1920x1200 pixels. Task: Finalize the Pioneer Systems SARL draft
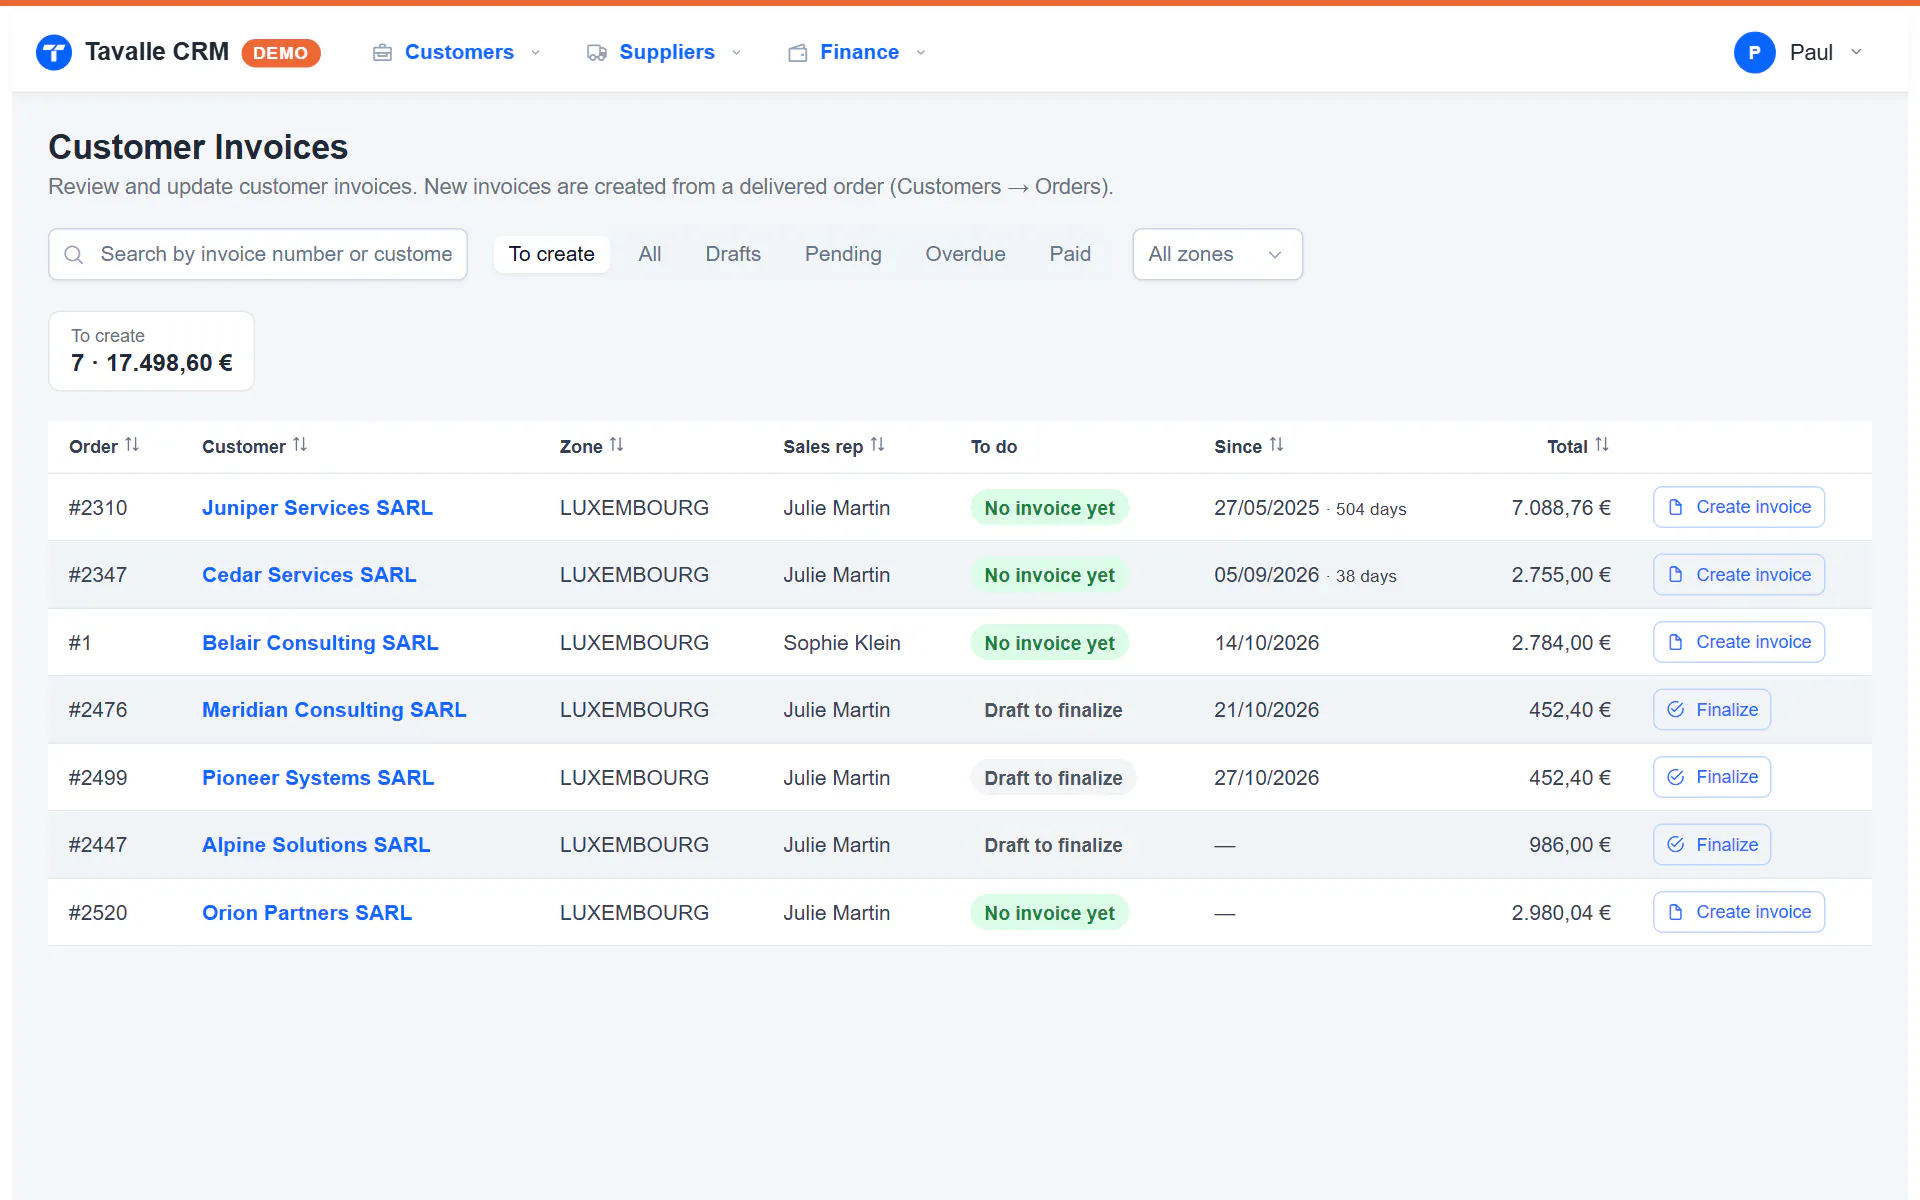point(1712,777)
